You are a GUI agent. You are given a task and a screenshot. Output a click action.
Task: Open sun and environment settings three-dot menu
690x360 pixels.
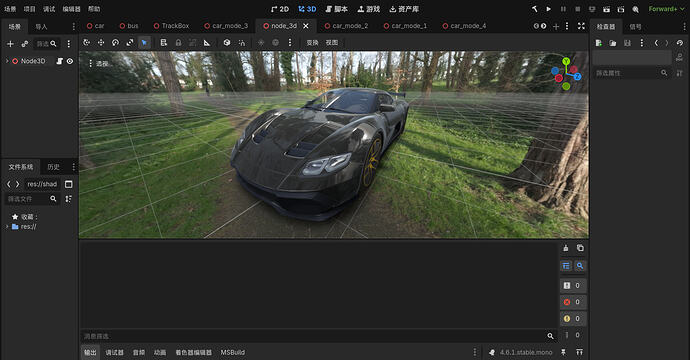coord(290,43)
